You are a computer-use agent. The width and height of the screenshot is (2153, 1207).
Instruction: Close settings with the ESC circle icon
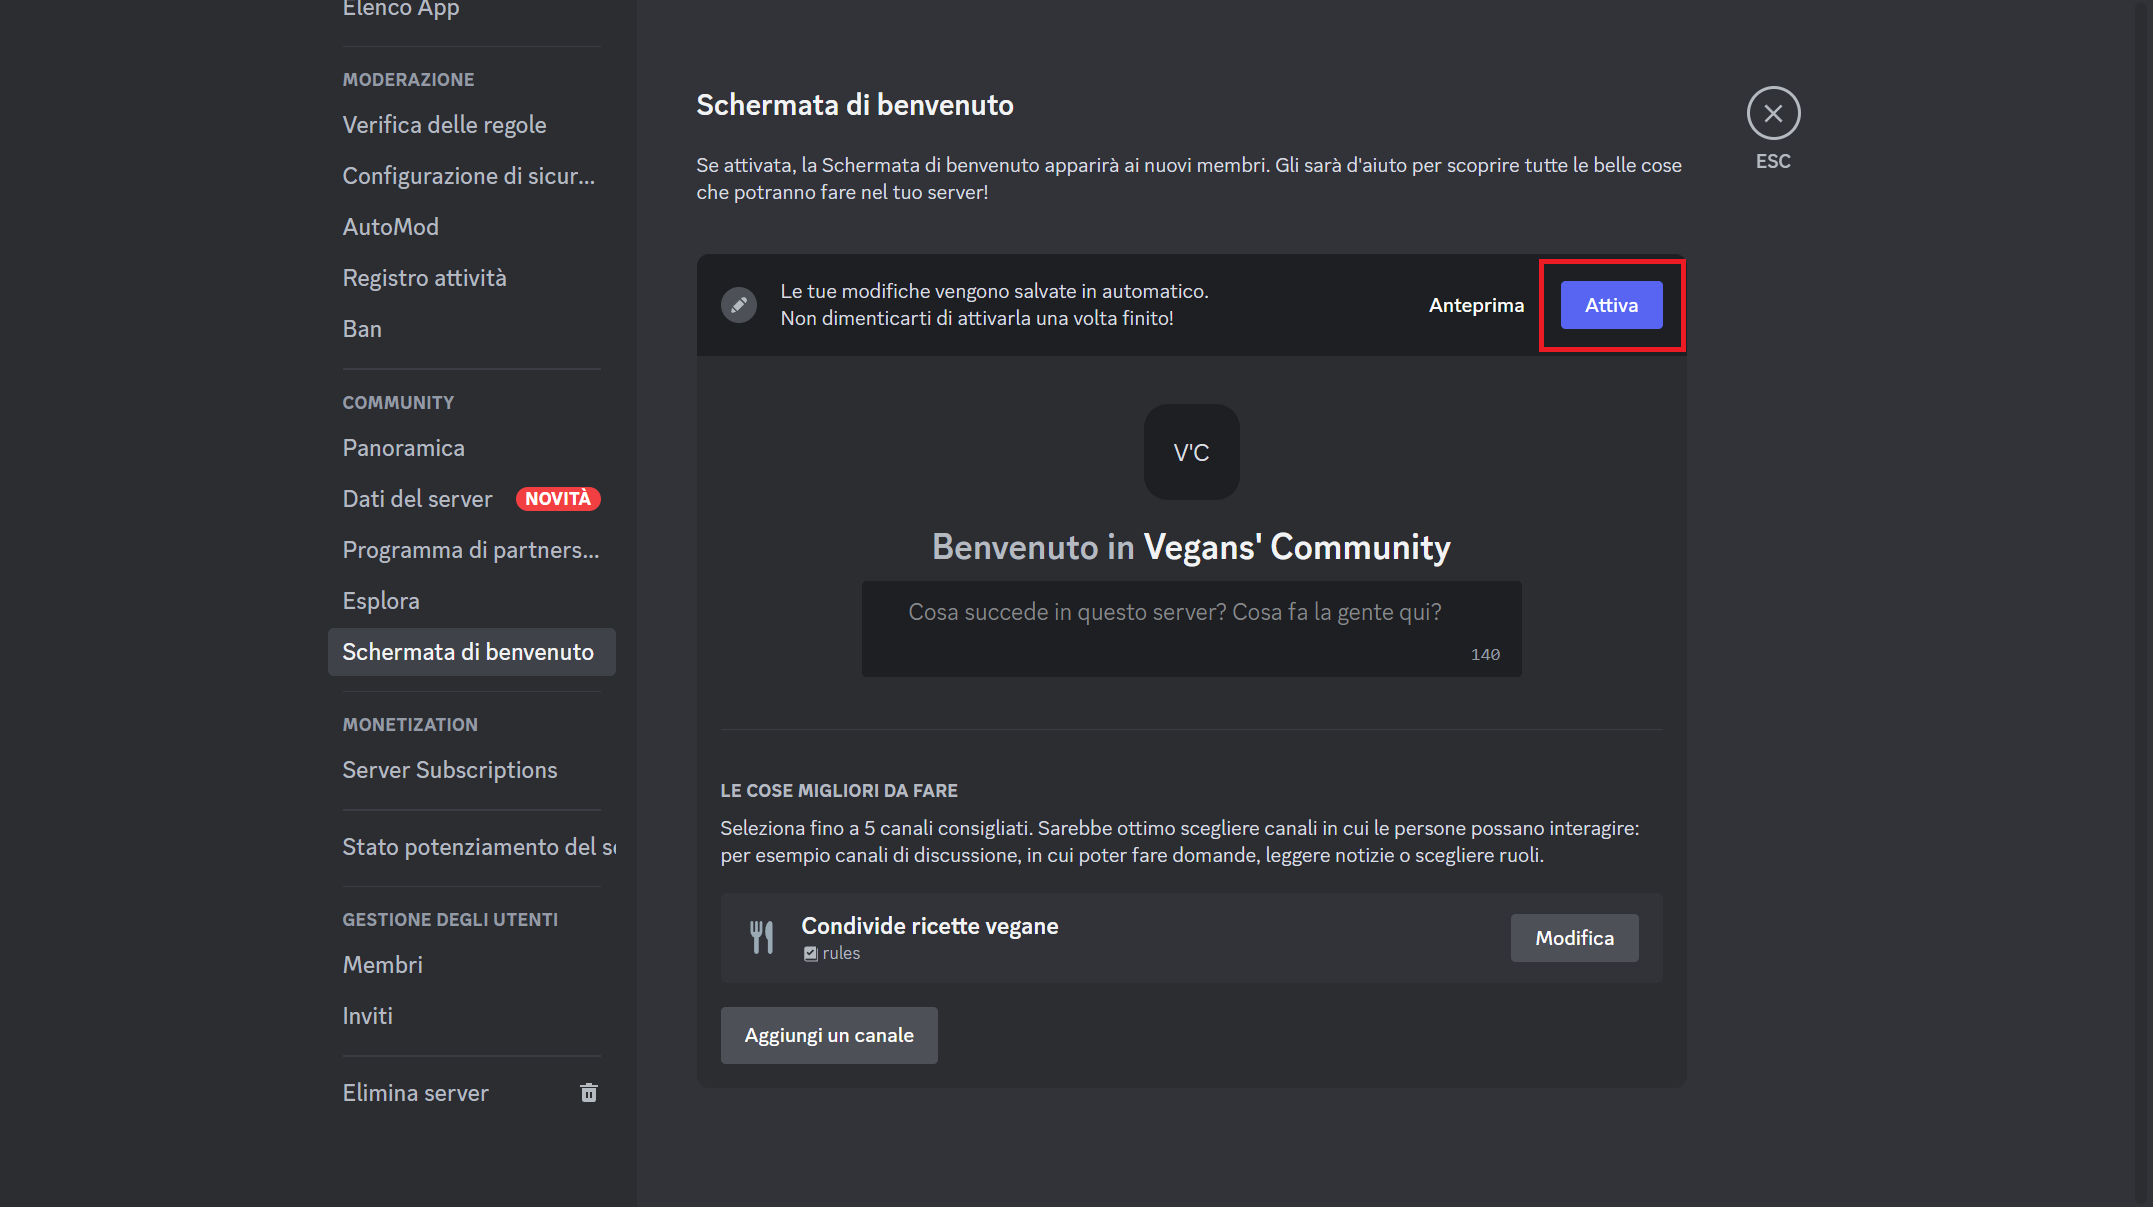(1773, 113)
